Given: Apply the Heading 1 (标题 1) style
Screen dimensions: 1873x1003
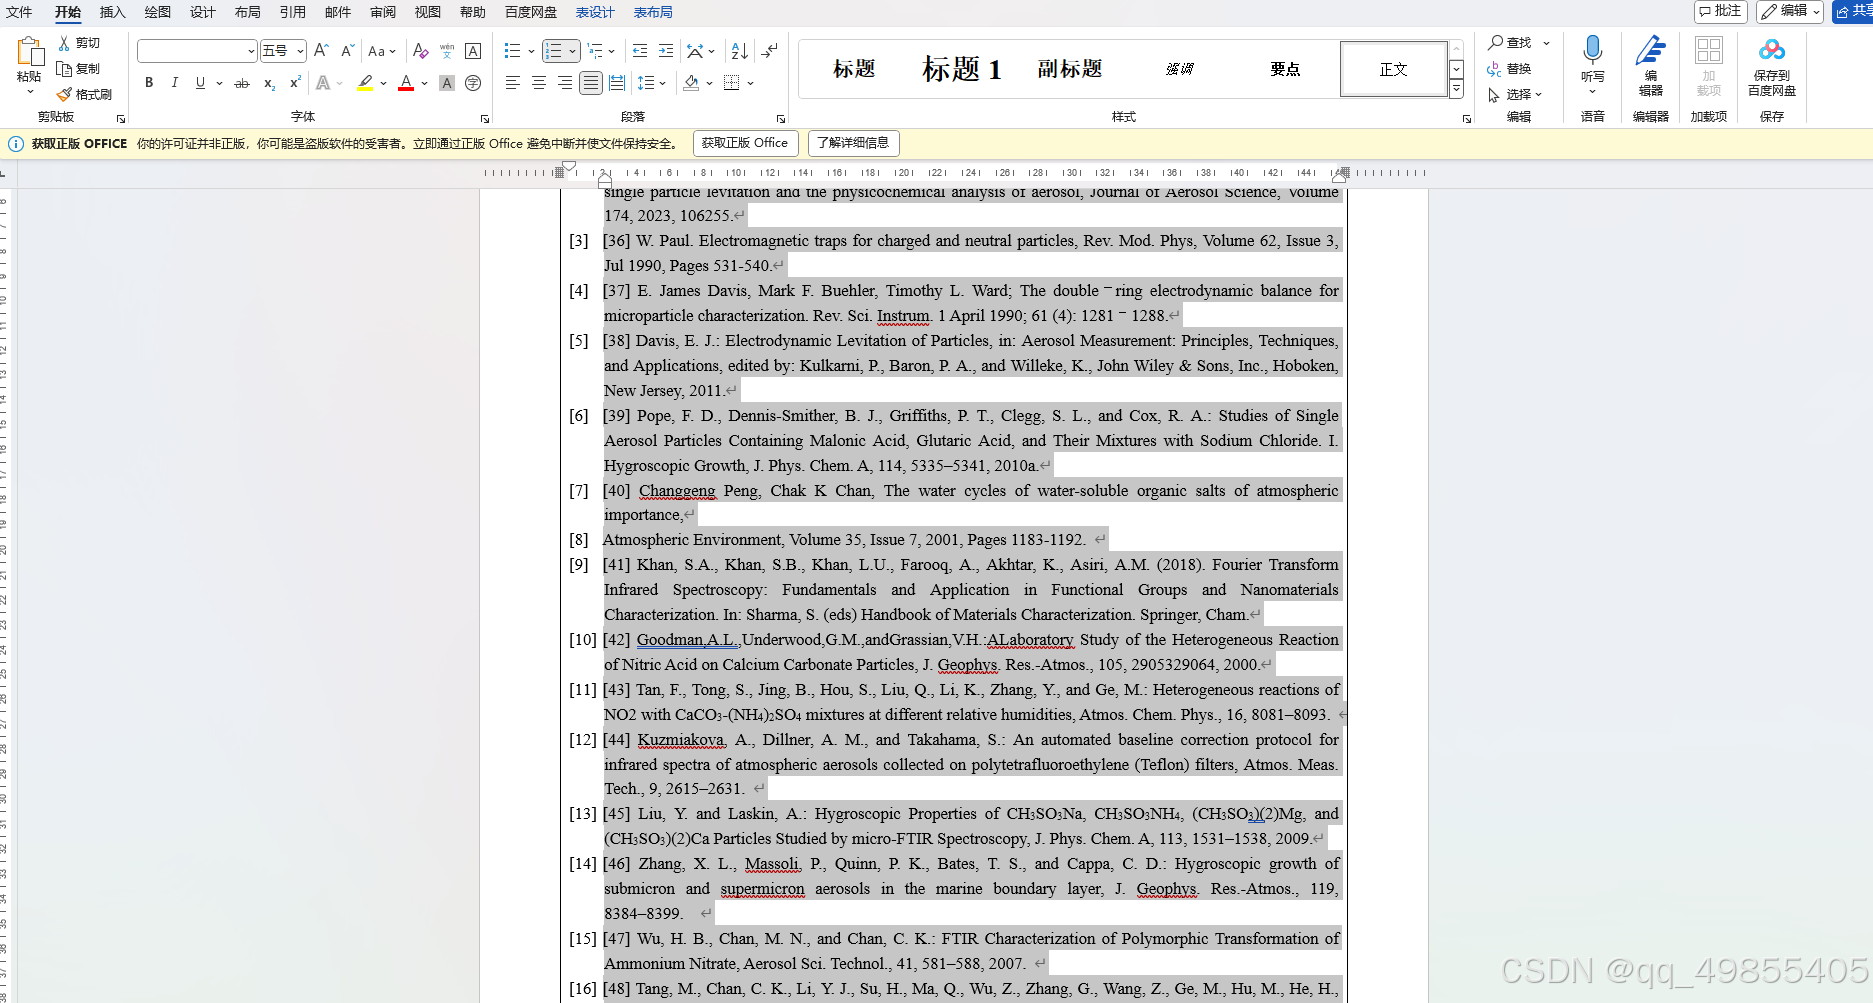Looking at the screenshot, I should tap(961, 69).
